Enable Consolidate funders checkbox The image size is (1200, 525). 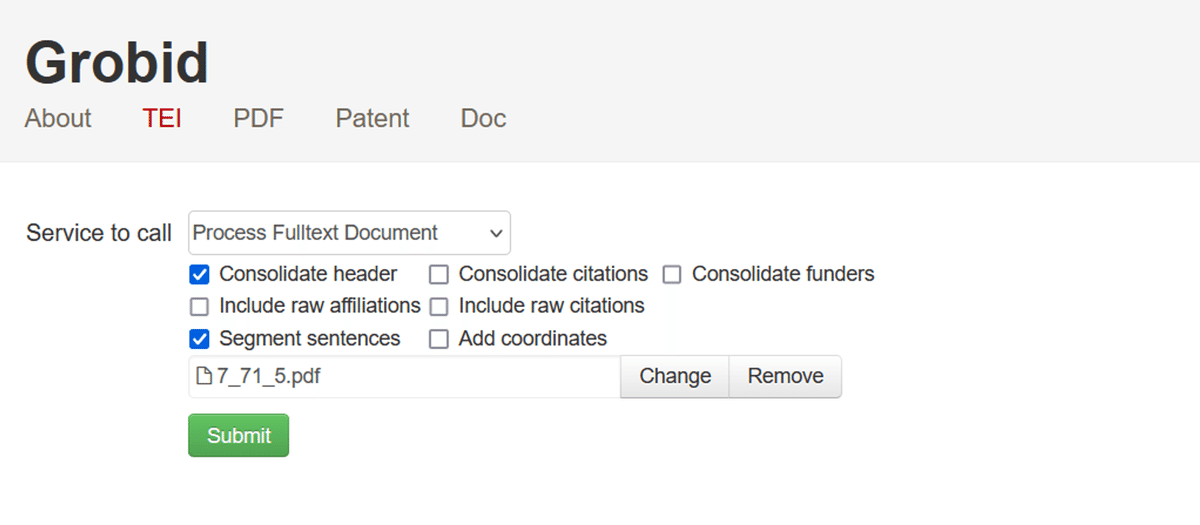coord(672,274)
